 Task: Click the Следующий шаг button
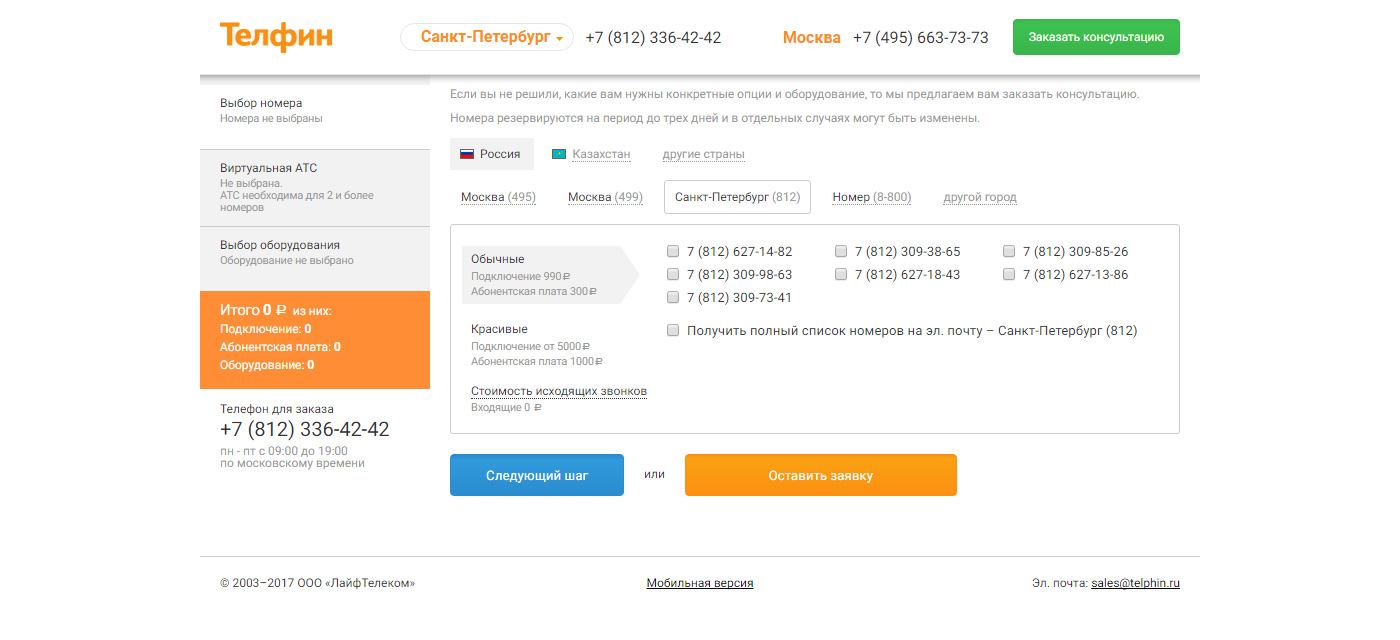pos(537,475)
